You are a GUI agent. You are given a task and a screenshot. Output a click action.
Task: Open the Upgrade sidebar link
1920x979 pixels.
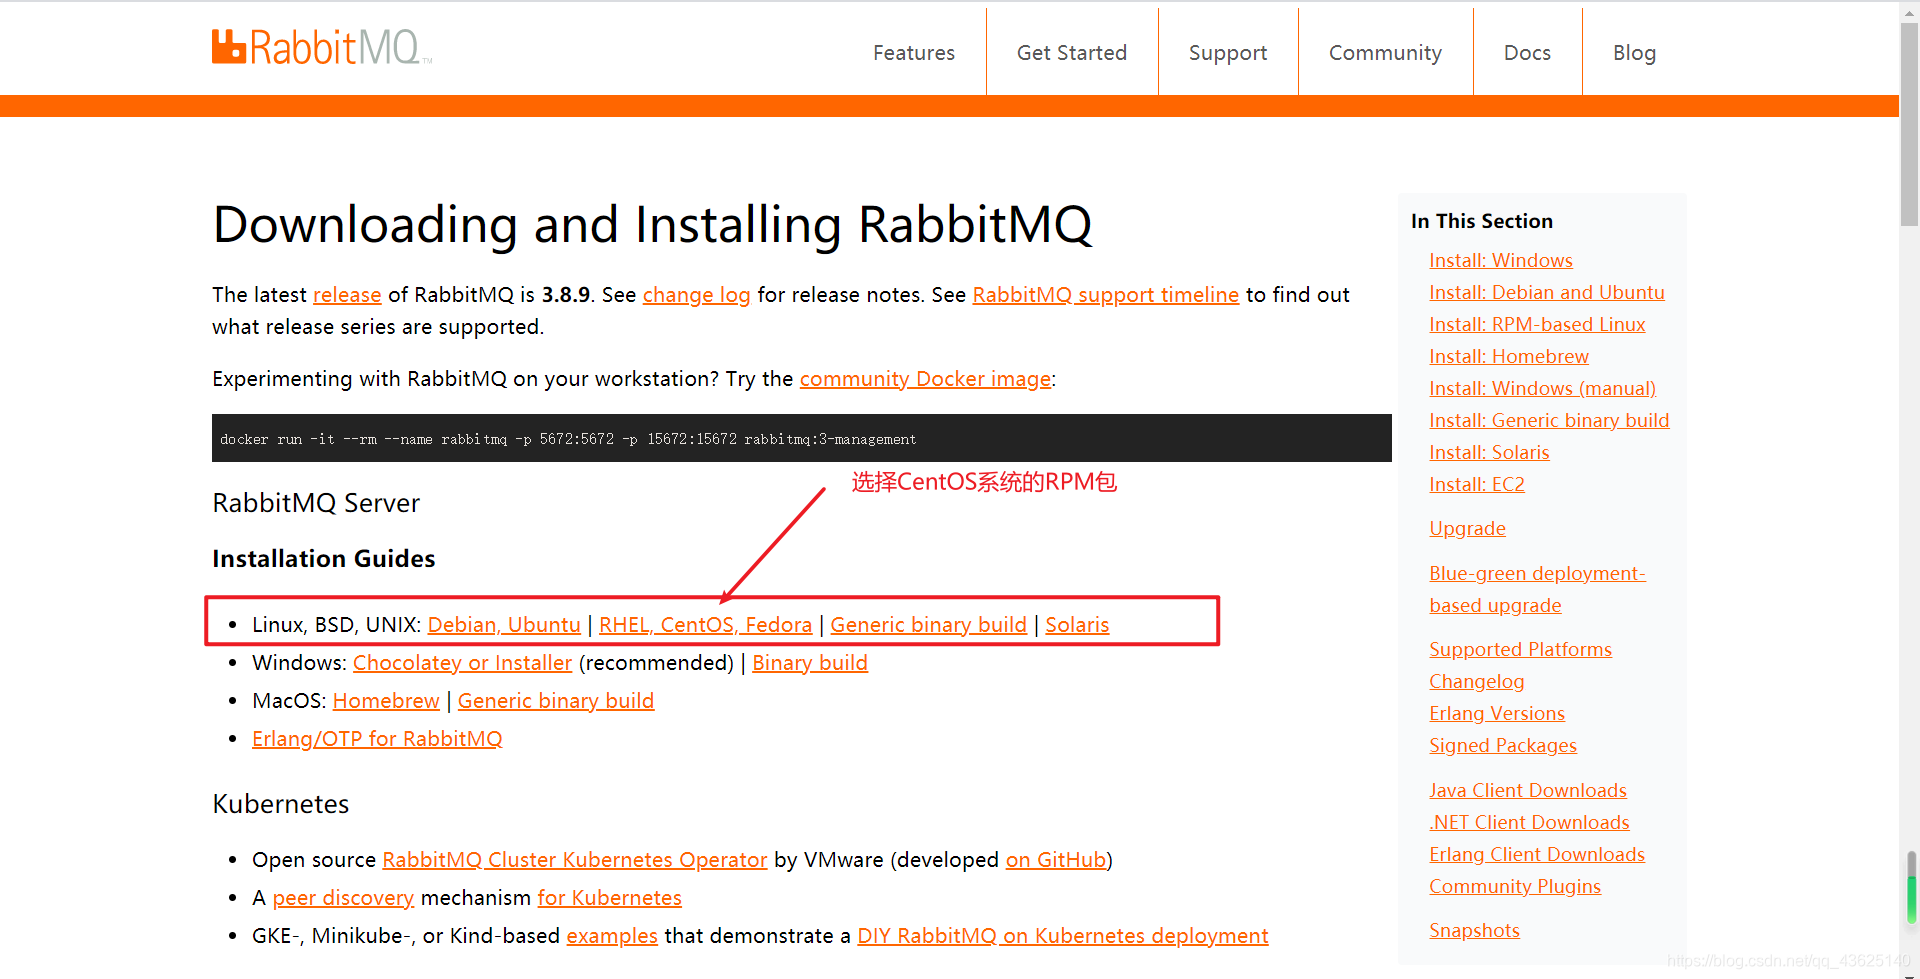[x=1467, y=529]
